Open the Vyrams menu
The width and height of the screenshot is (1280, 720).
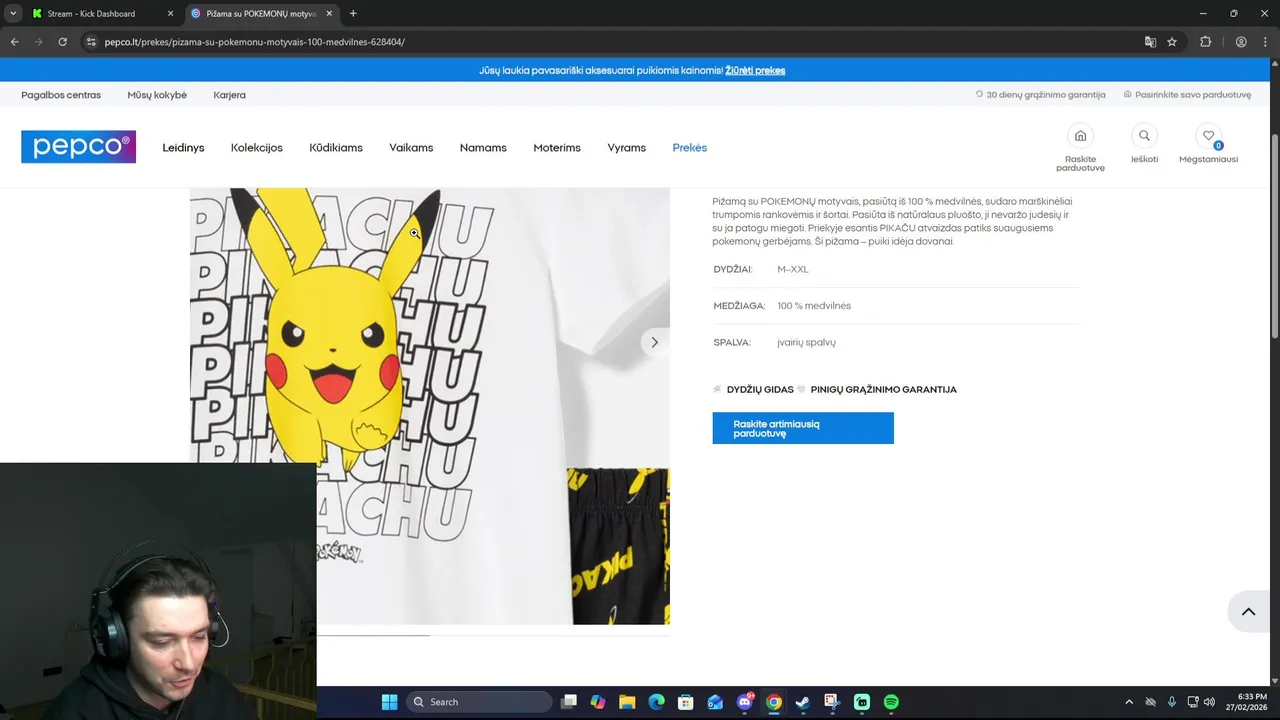click(x=627, y=148)
